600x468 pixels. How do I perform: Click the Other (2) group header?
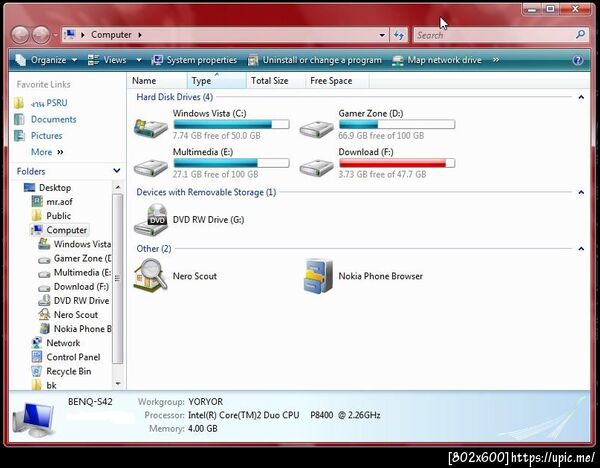point(154,249)
